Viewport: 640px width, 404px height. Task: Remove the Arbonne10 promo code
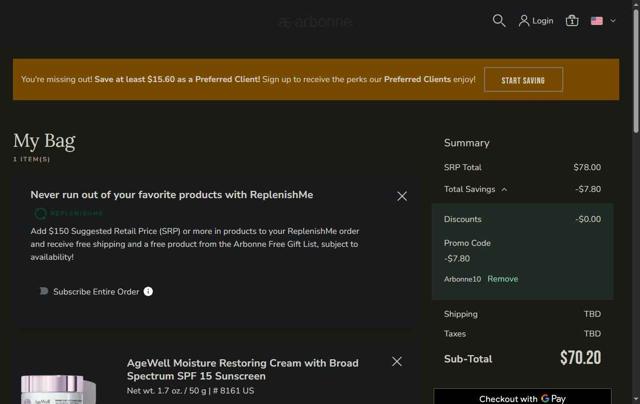coord(502,279)
